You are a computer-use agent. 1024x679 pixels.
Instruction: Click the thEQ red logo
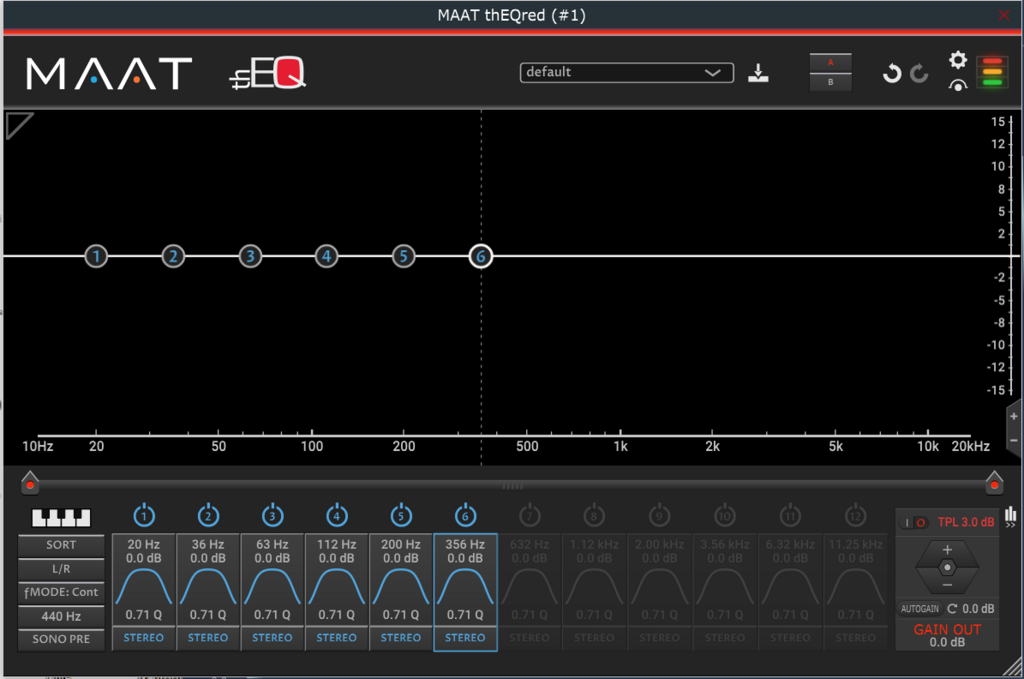pos(268,73)
